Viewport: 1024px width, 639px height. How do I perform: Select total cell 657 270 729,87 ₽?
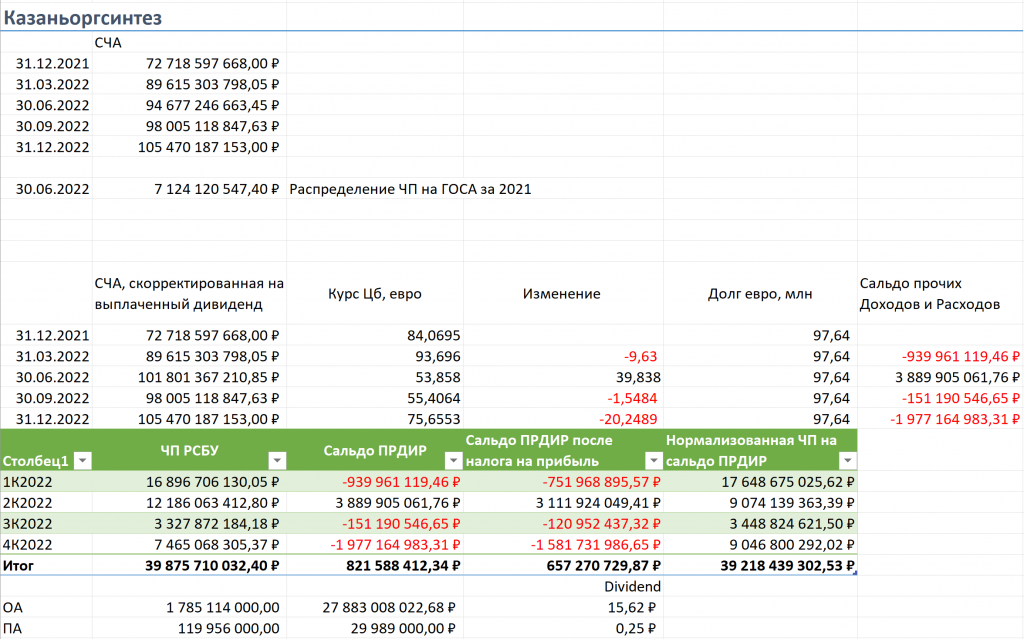(603, 565)
